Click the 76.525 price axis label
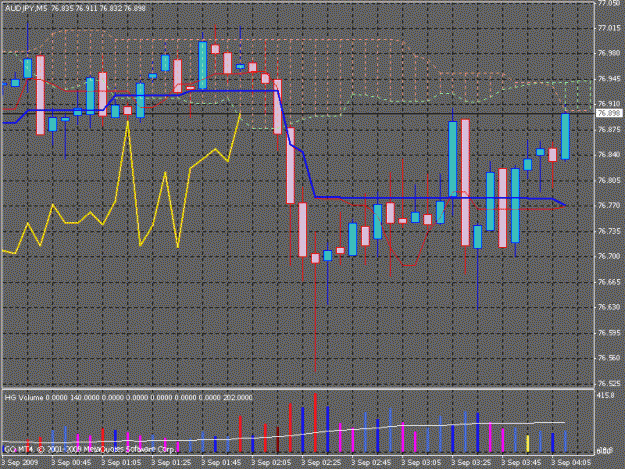625x469 pixels. pos(609,383)
